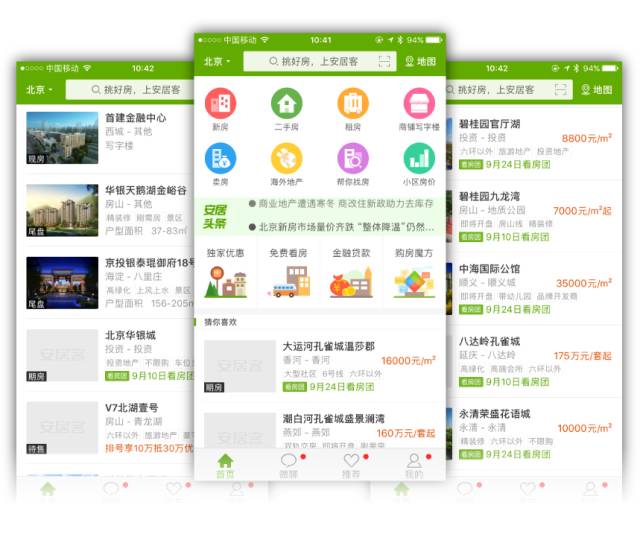
Task: Open 碧桂园官厅湖 listing in right phone
Action: (x=534, y=144)
